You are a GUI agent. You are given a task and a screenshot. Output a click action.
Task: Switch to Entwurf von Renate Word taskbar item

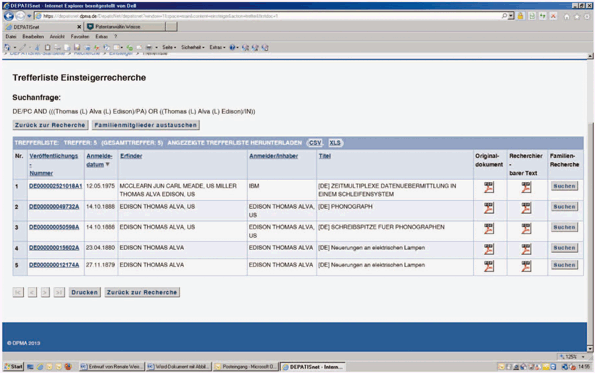112,367
